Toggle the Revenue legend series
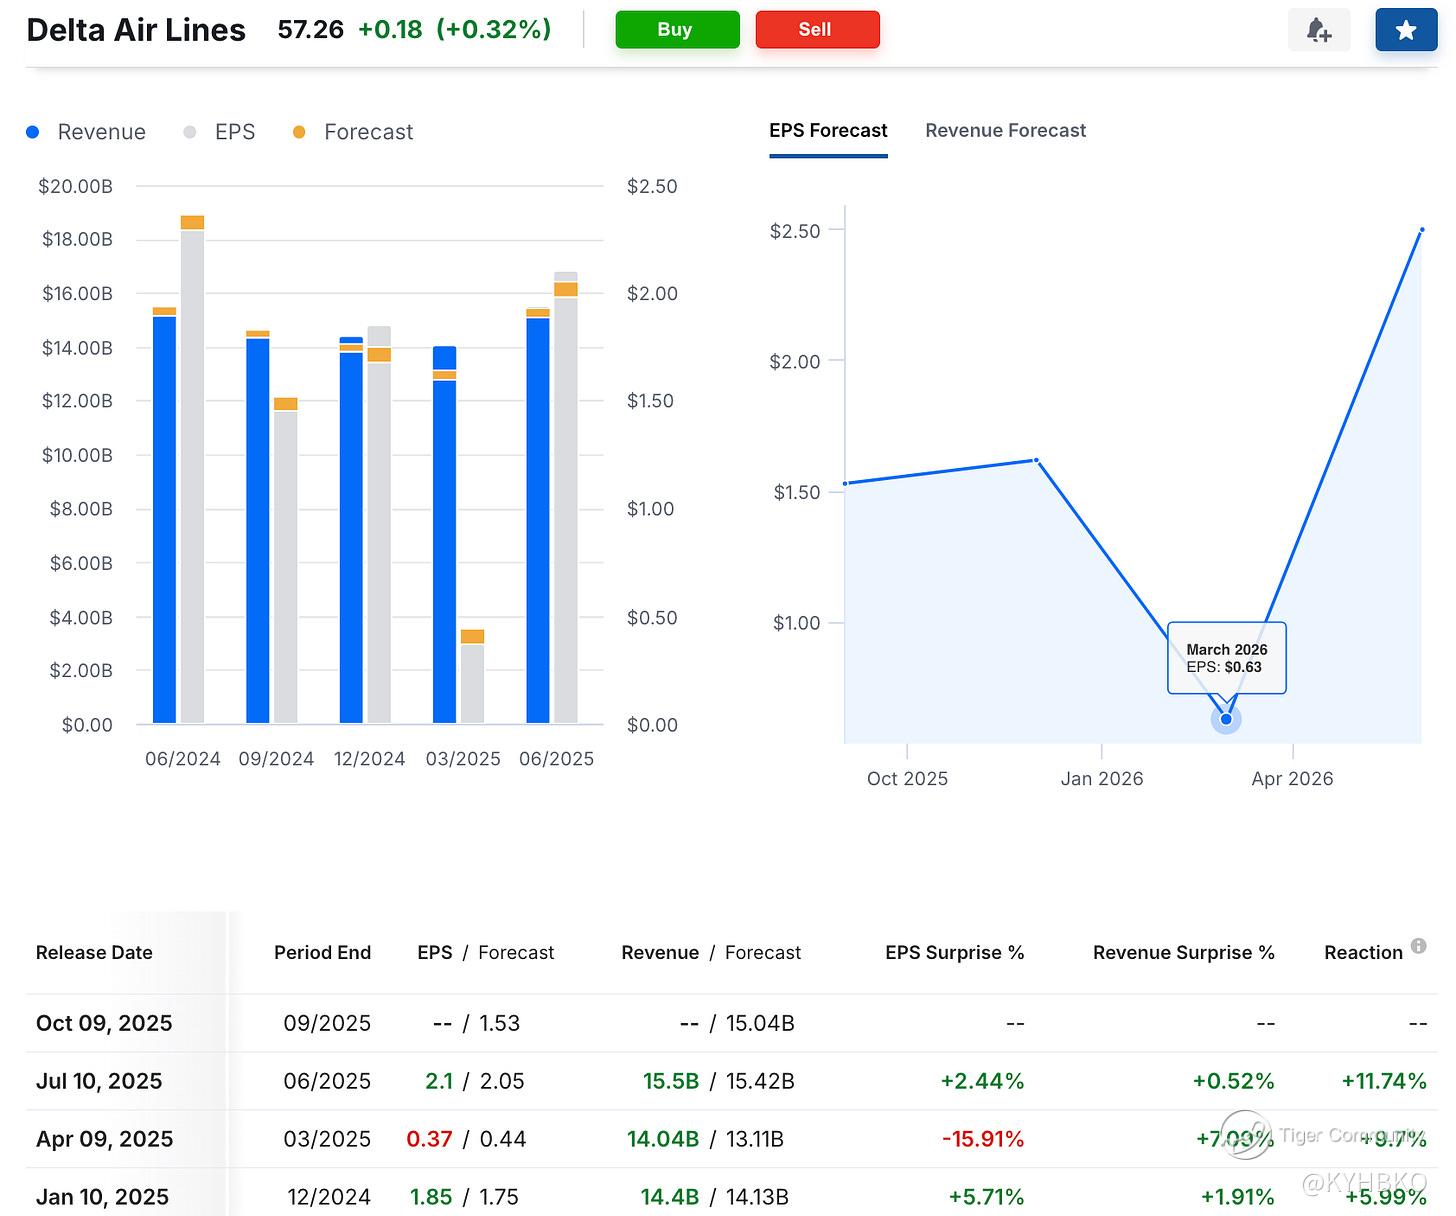1456x1216 pixels. click(x=87, y=132)
